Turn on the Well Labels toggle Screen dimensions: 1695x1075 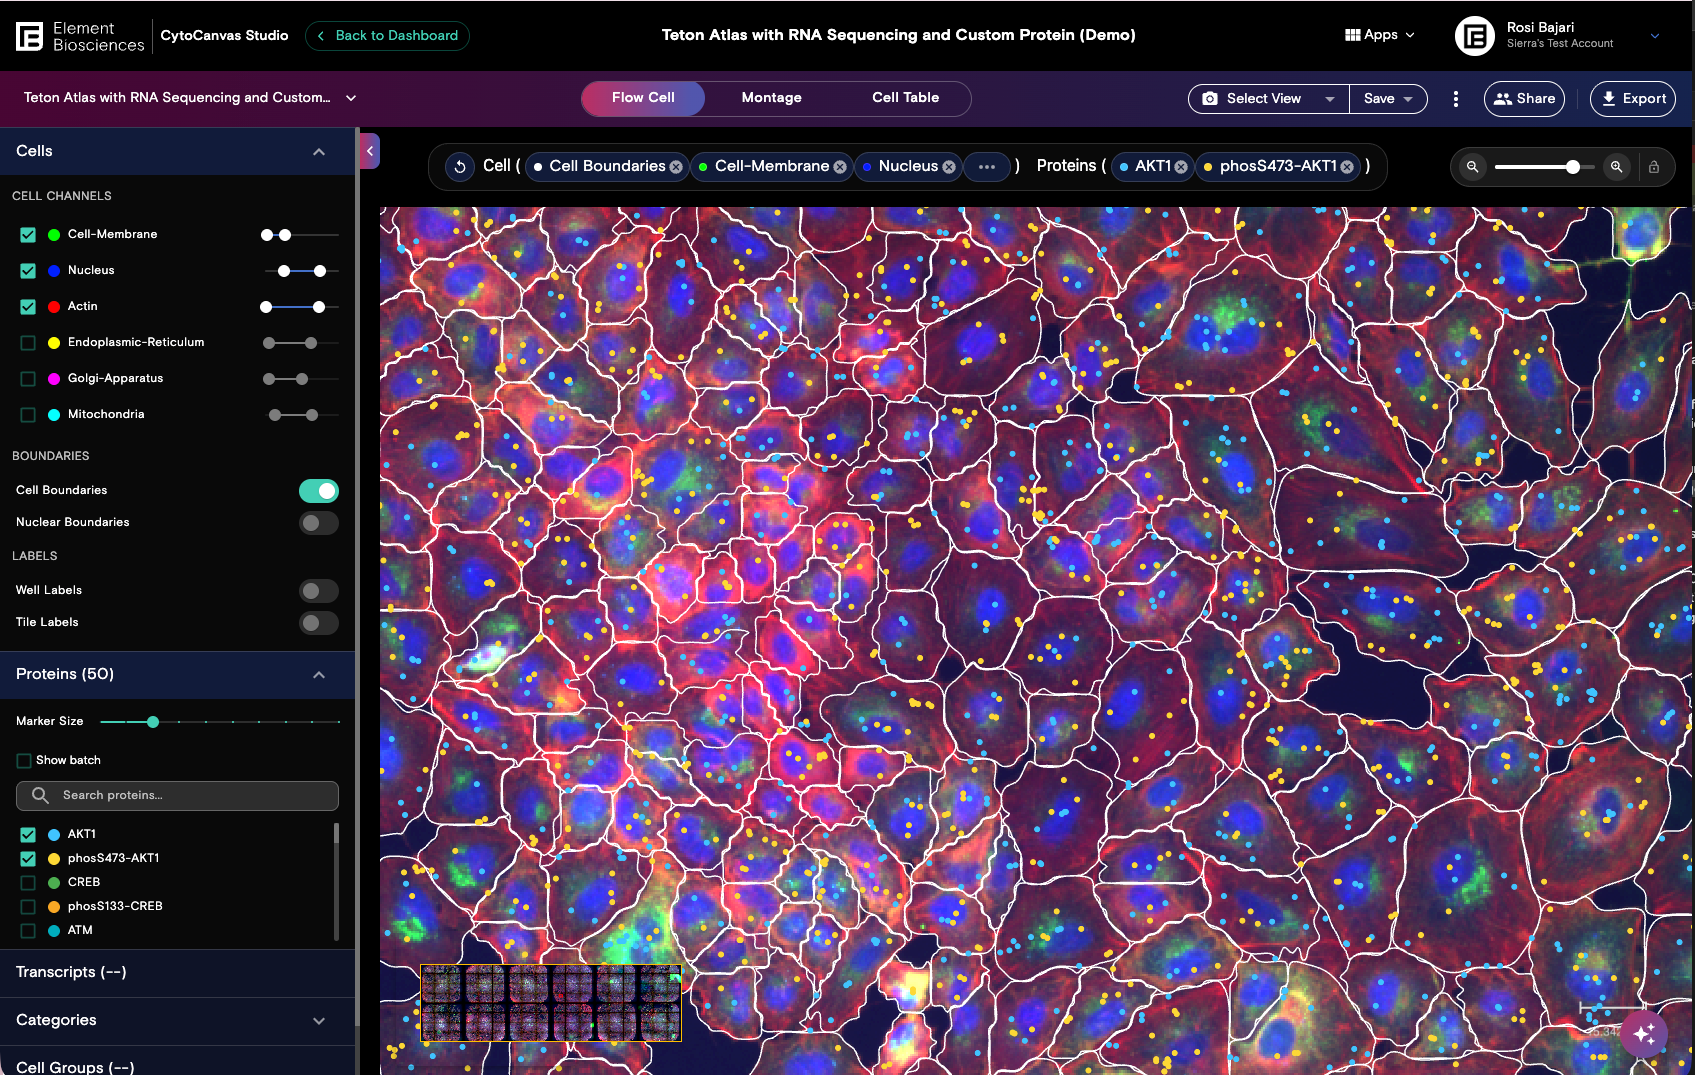319,591
